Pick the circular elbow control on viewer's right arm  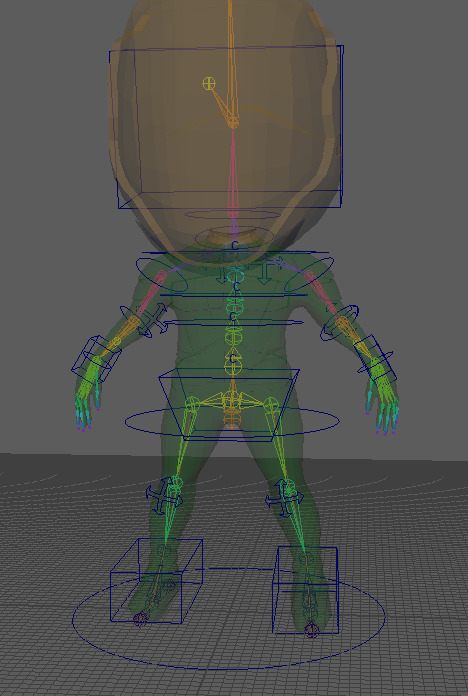click(341, 322)
